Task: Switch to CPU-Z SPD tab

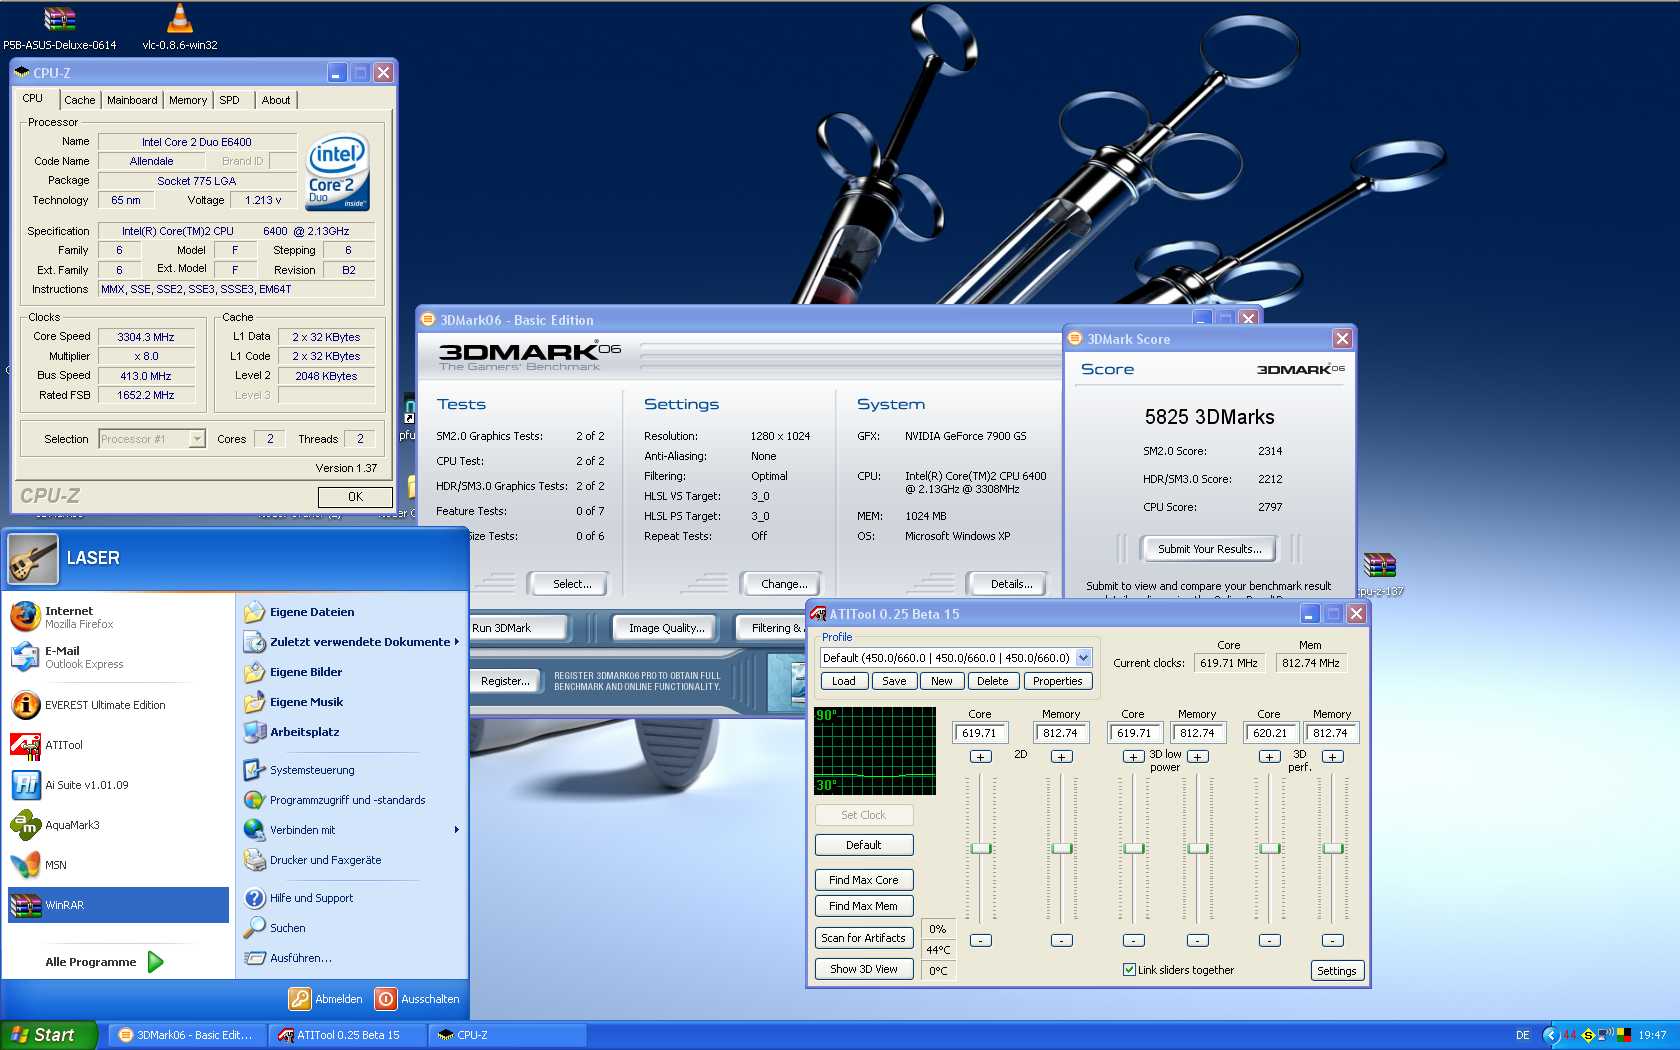Action: pos(230,100)
